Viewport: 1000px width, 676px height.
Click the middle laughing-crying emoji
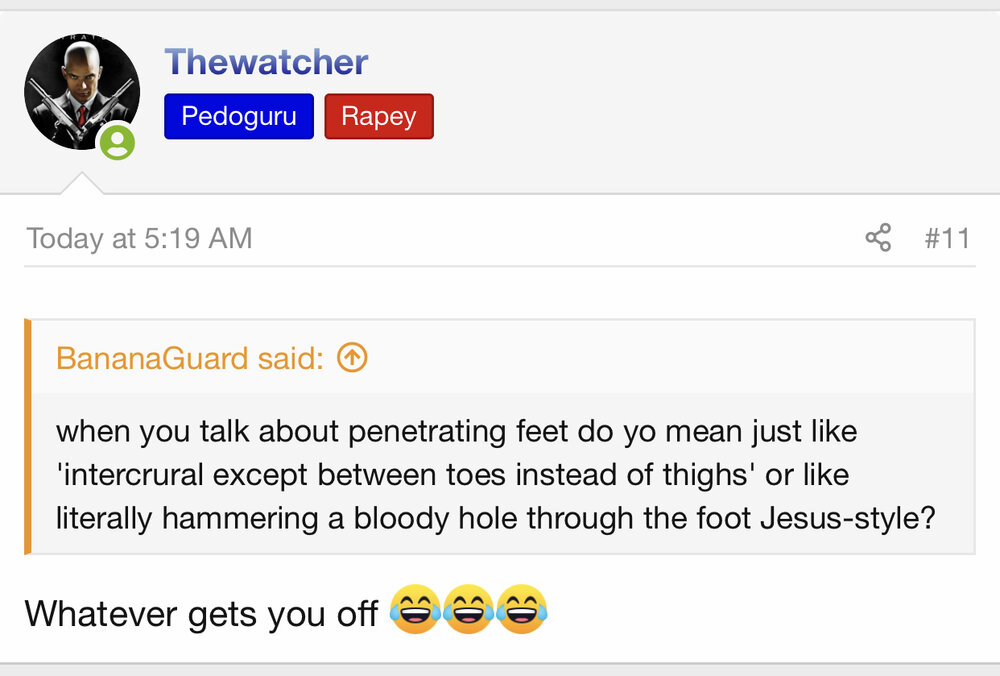coord(469,611)
